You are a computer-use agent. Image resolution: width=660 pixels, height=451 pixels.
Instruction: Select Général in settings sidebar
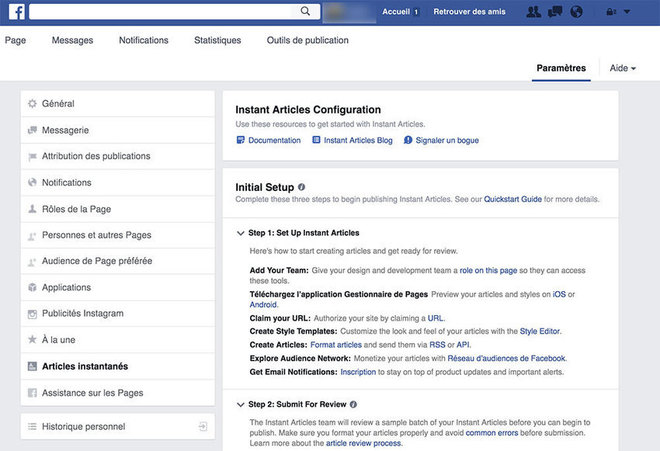[x=117, y=104]
